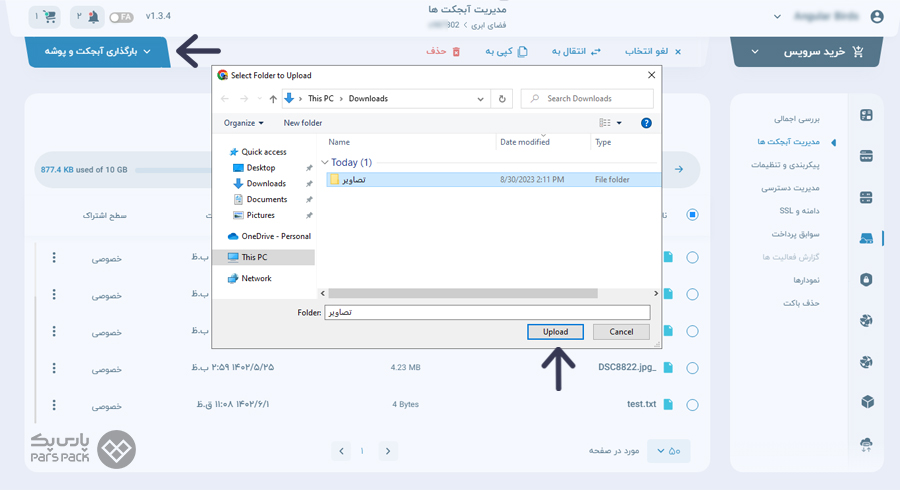Image resolution: width=900 pixels, height=490 pixels.
Task: Click the Search Downloads field
Action: pos(587,99)
